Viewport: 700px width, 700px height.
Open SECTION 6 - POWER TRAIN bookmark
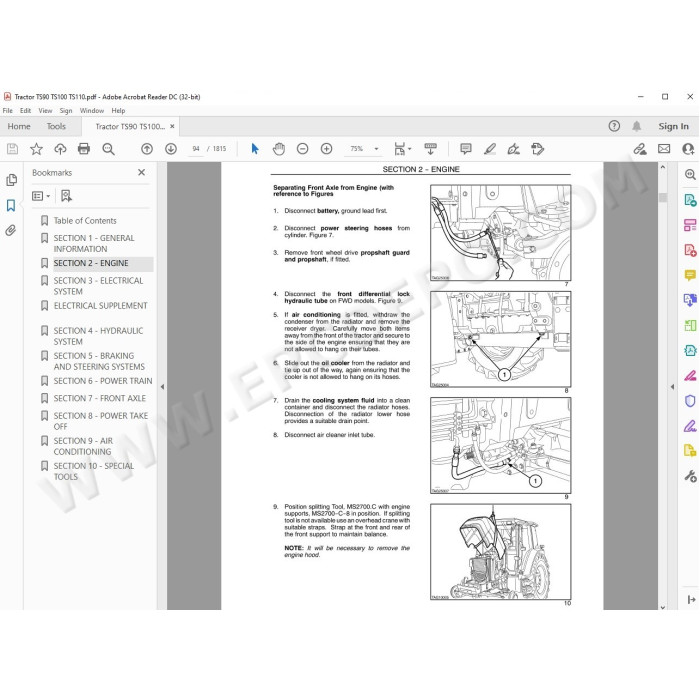[x=103, y=381]
